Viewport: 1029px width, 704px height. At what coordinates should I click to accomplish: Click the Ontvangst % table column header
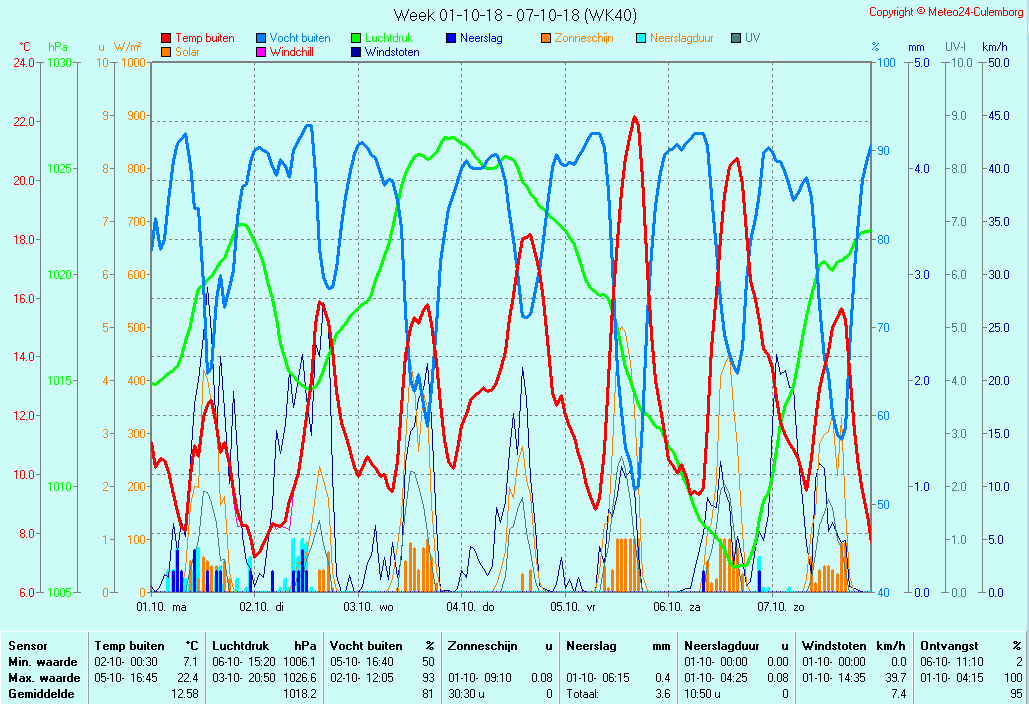tap(970, 646)
